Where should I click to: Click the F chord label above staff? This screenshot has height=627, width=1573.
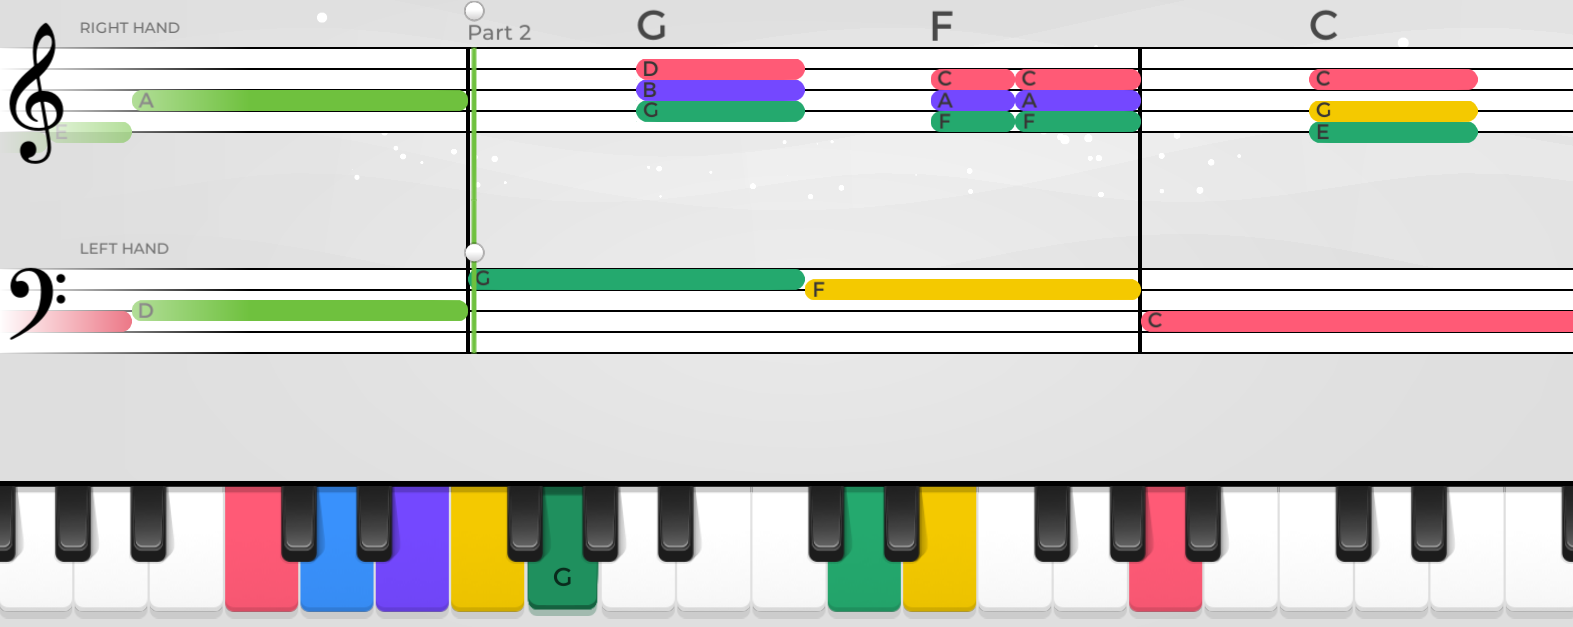click(x=941, y=25)
